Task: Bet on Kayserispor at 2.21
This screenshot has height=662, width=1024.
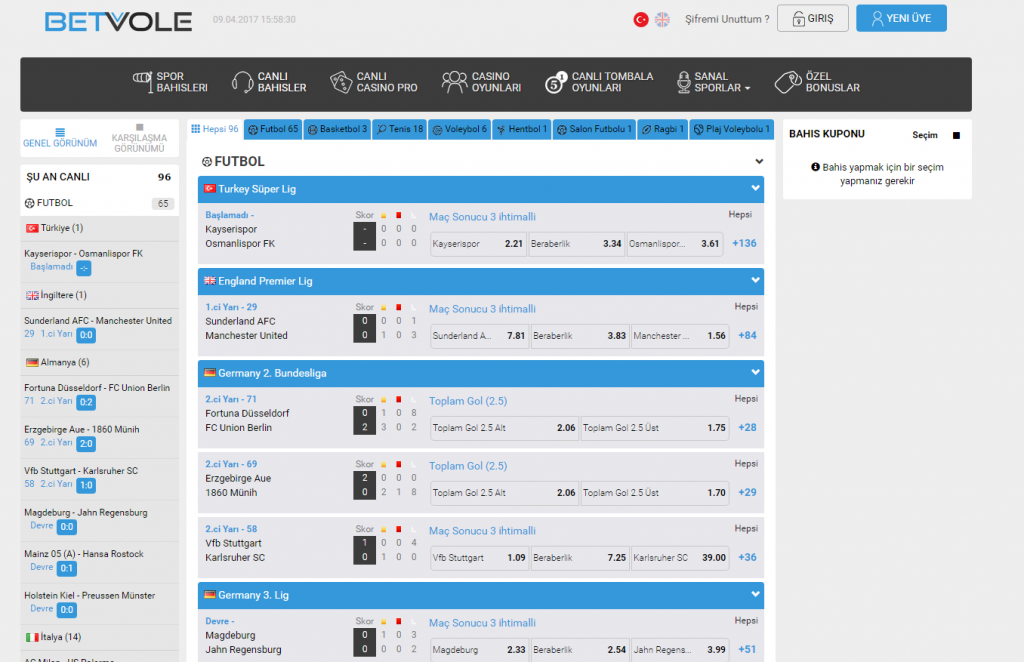Action: click(477, 244)
